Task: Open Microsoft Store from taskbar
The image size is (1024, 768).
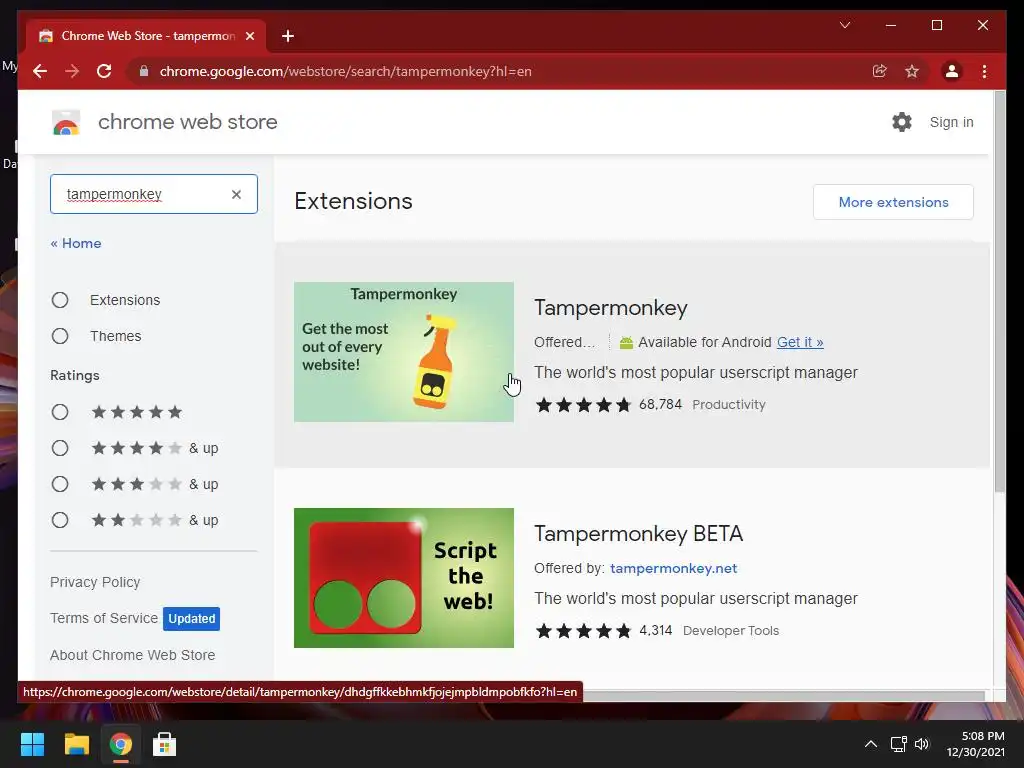Action: pyautogui.click(x=164, y=744)
